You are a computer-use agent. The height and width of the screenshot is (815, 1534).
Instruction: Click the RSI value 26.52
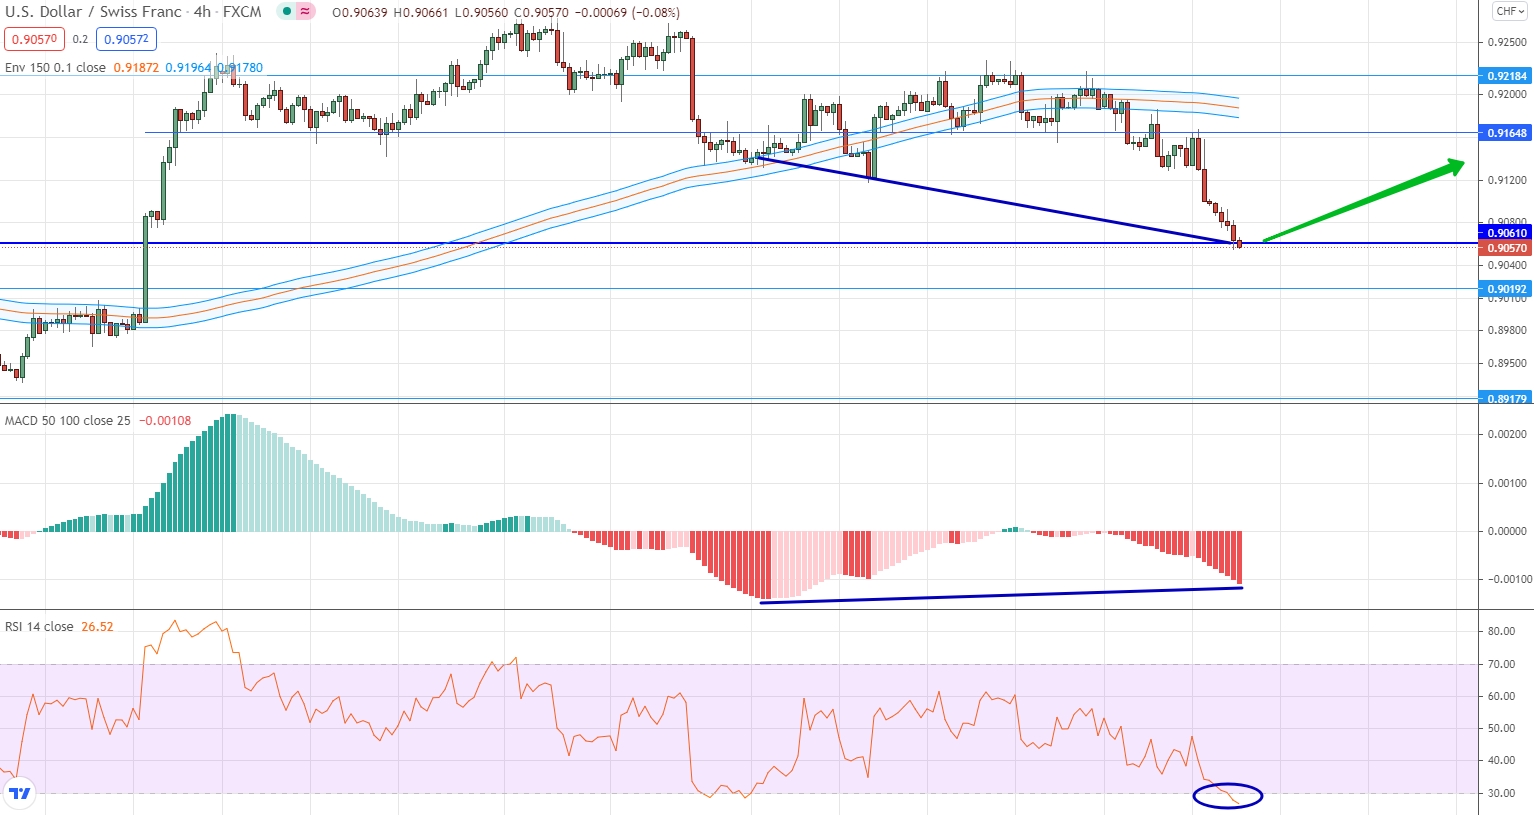click(x=97, y=627)
